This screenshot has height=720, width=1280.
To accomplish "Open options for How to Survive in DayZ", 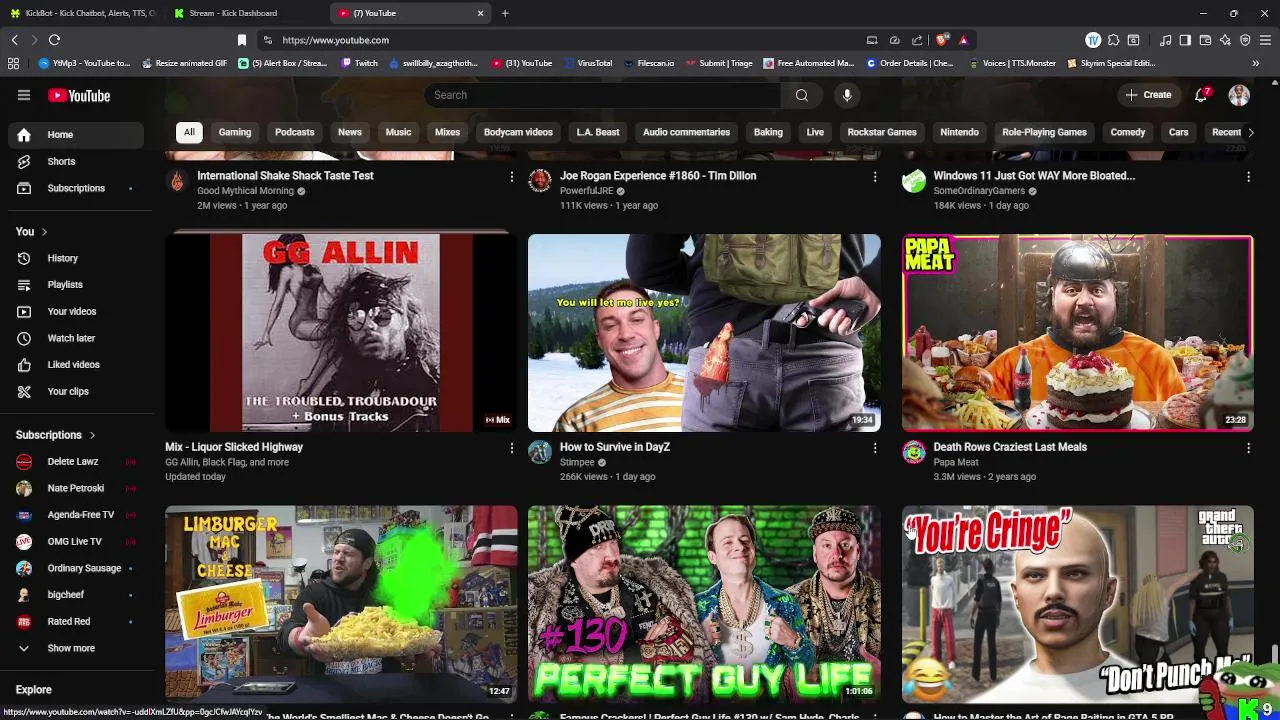I will (x=875, y=448).
